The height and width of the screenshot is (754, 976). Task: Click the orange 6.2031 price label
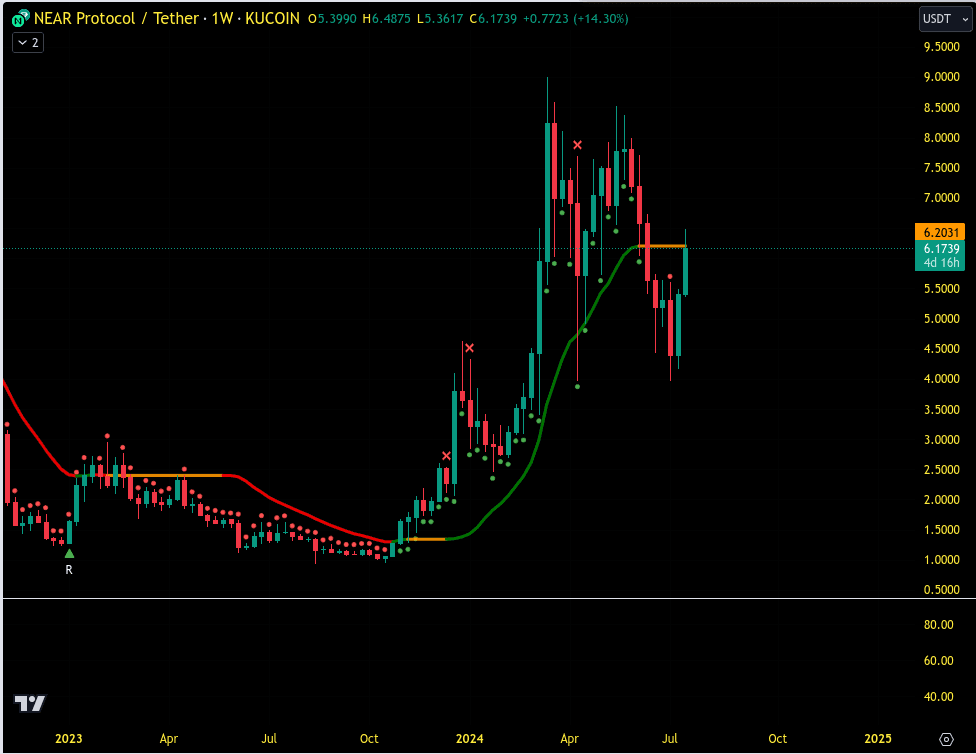tap(940, 232)
